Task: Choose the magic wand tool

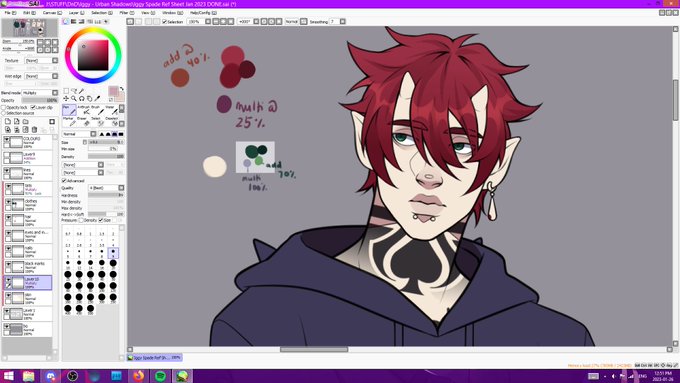Action: (x=82, y=91)
